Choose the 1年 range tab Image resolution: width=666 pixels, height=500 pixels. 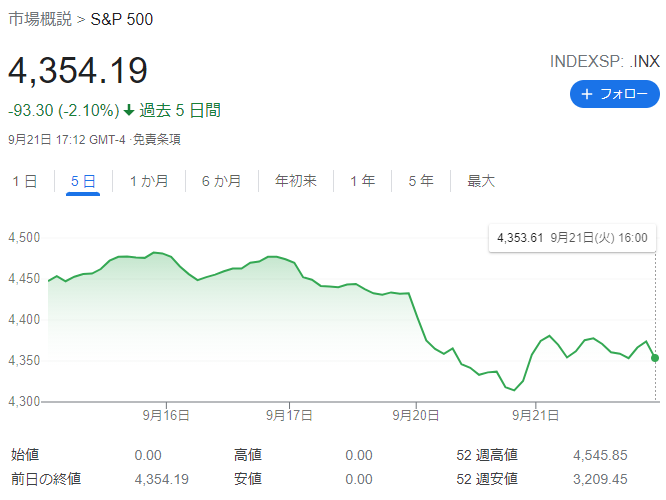click(363, 181)
